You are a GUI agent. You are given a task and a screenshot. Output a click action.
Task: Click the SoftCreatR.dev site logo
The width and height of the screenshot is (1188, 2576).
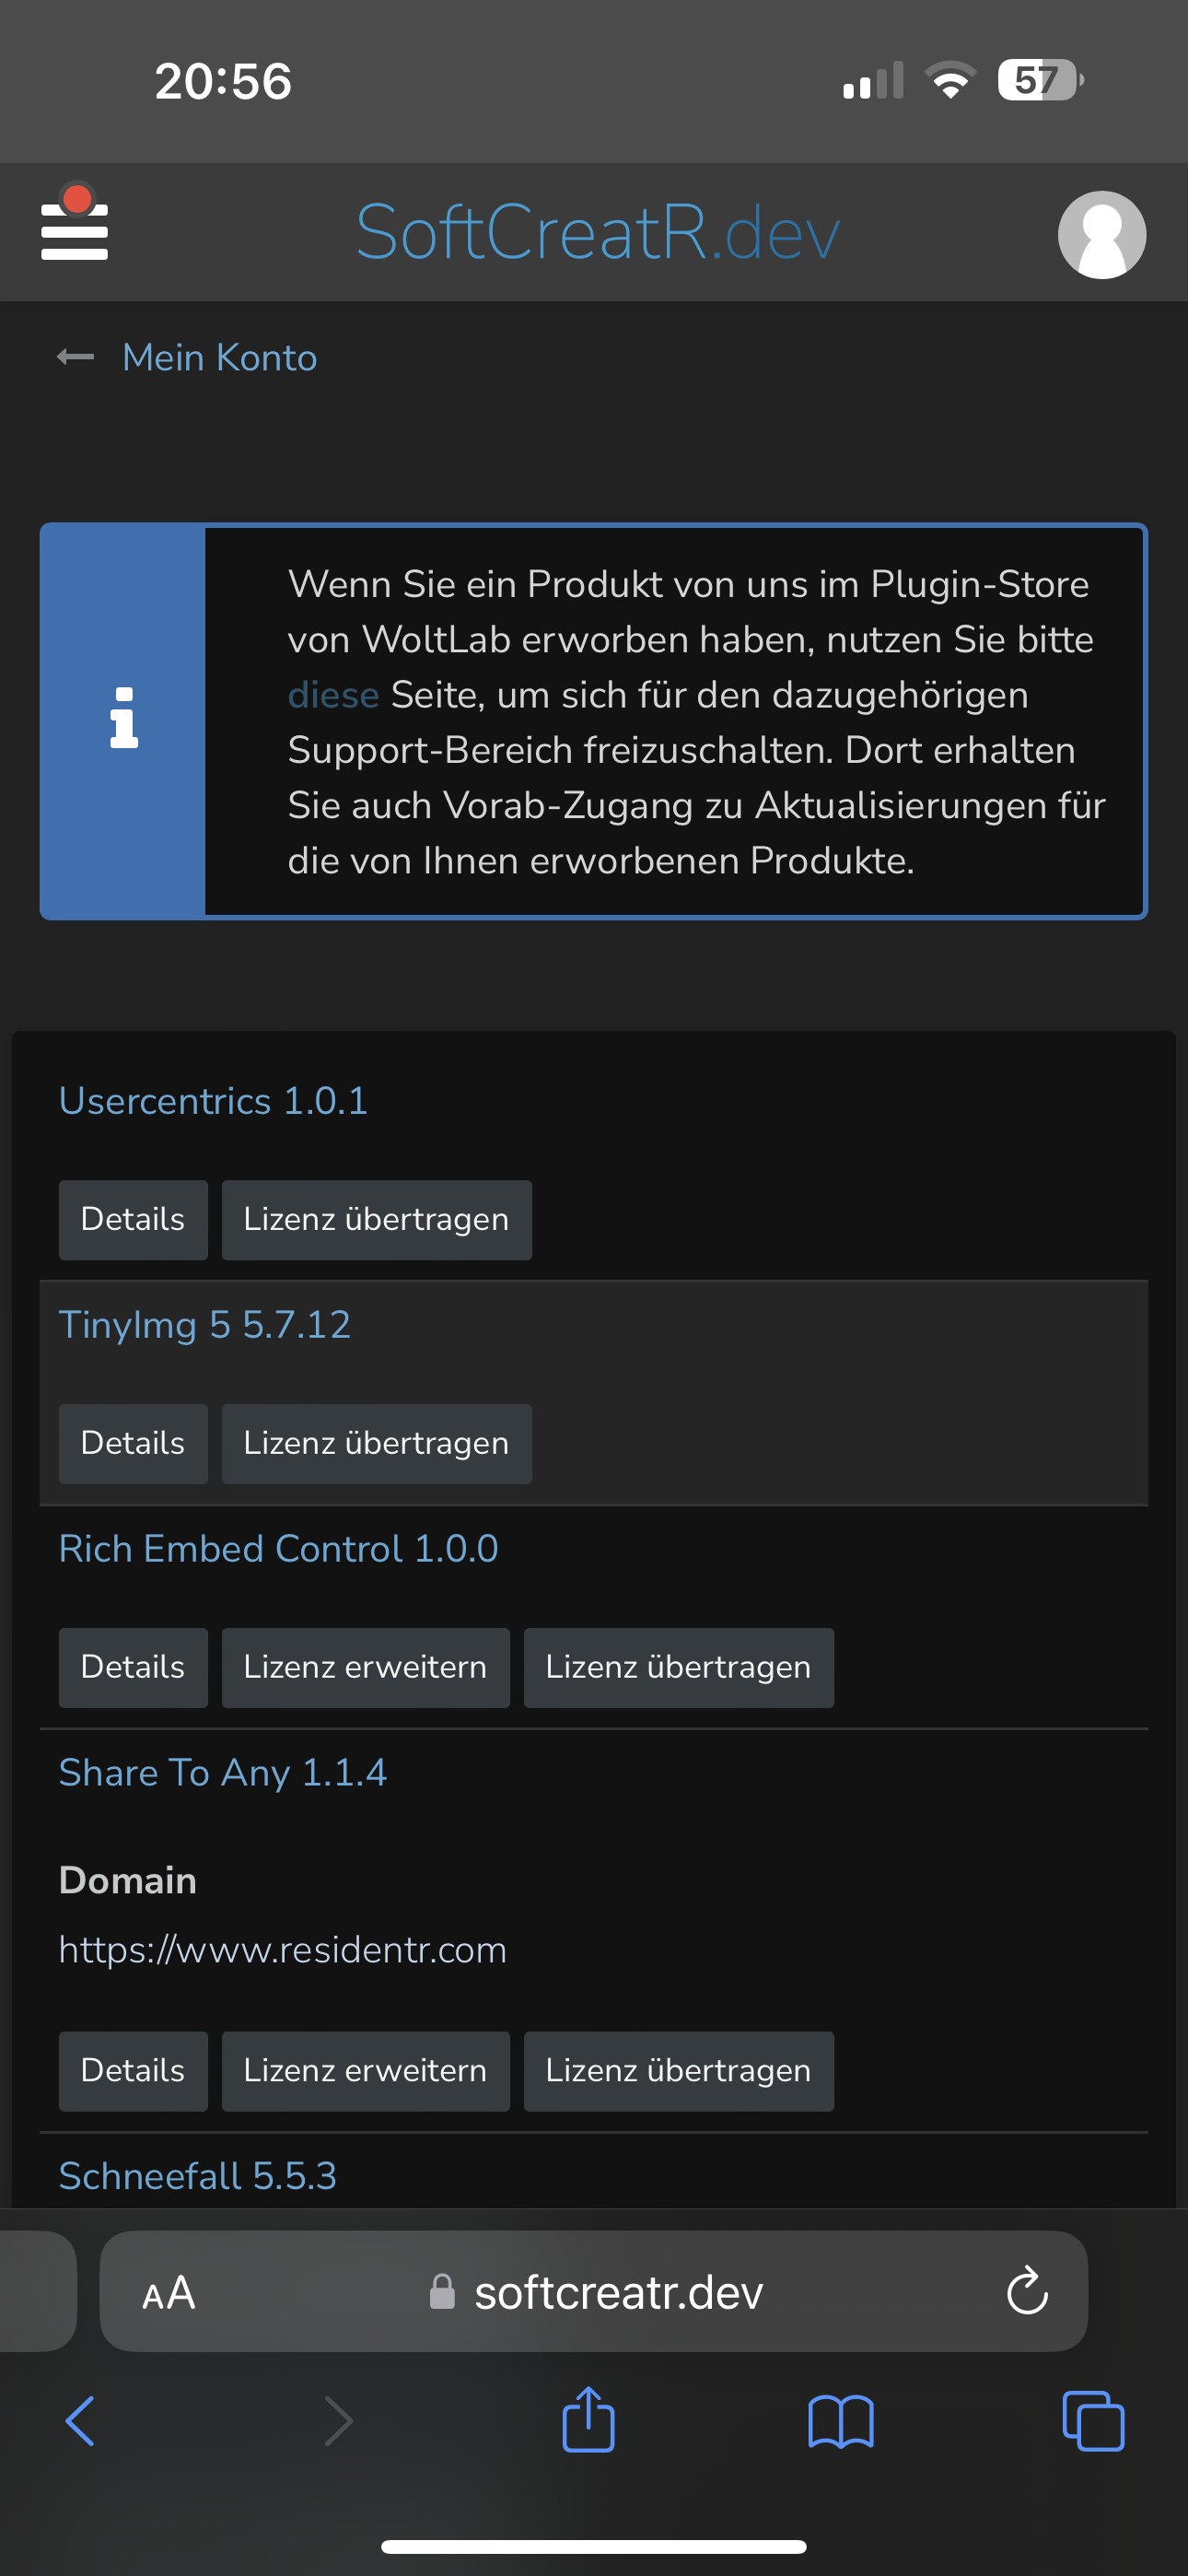pyautogui.click(x=597, y=232)
